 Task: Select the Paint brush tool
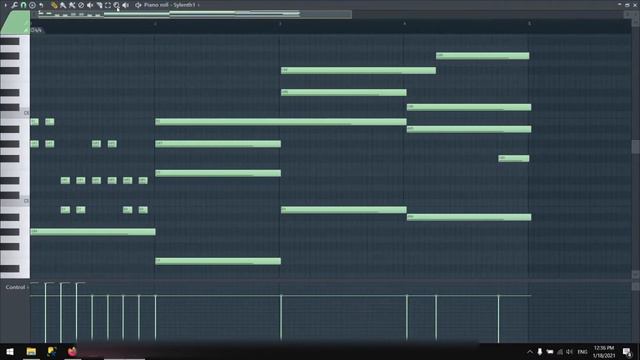click(x=63, y=5)
